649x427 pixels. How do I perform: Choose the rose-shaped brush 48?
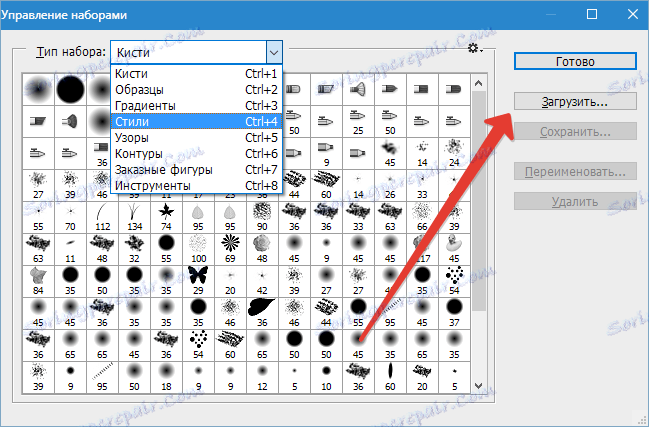click(x=262, y=249)
